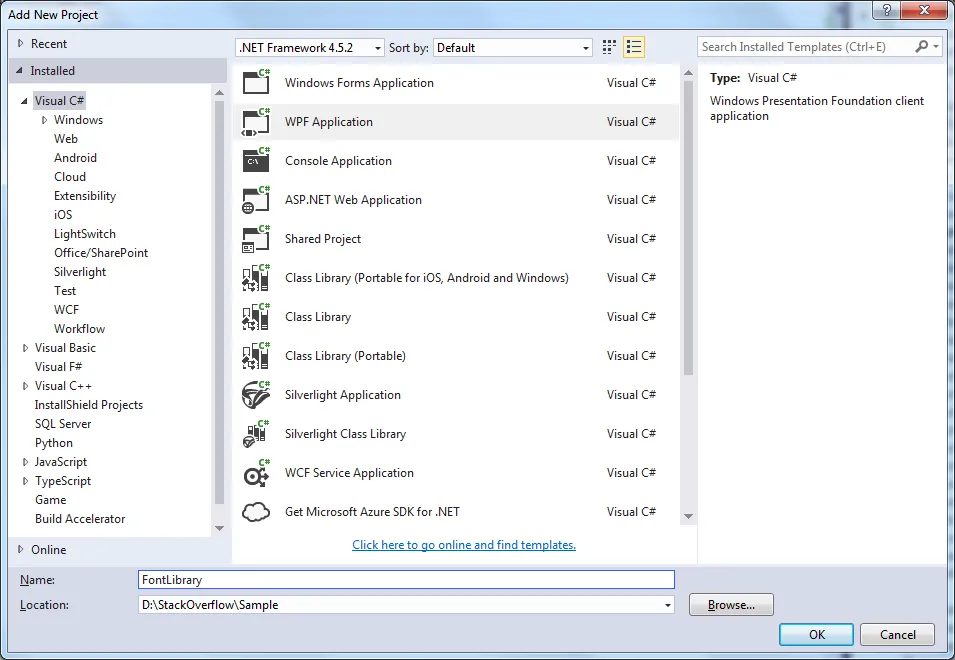Select the Extensibility category
The width and height of the screenshot is (955, 660).
(x=85, y=195)
